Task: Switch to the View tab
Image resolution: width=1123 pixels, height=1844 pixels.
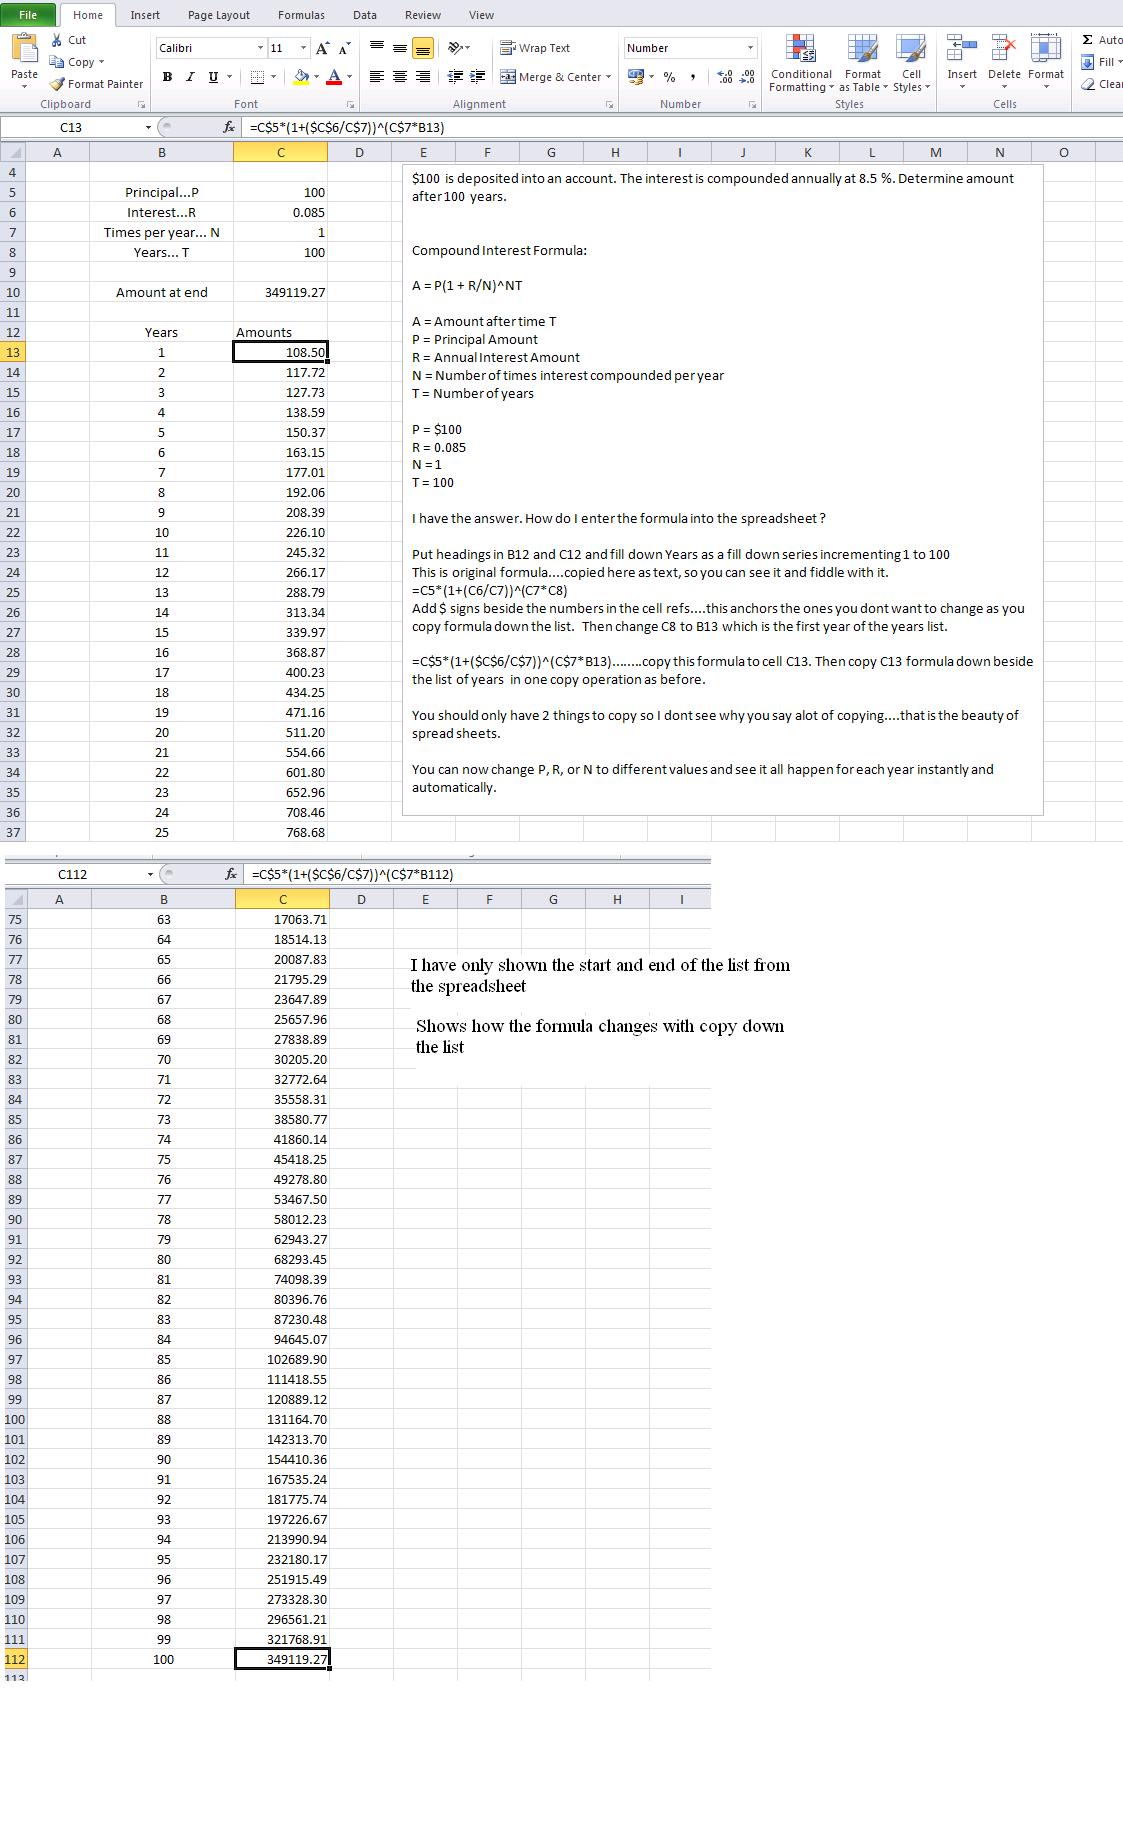Action: pyautogui.click(x=482, y=15)
